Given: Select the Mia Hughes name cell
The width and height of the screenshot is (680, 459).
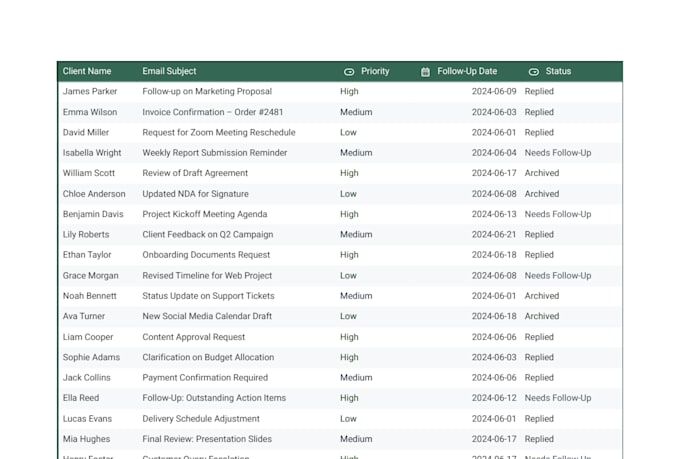Looking at the screenshot, I should click(x=86, y=439).
